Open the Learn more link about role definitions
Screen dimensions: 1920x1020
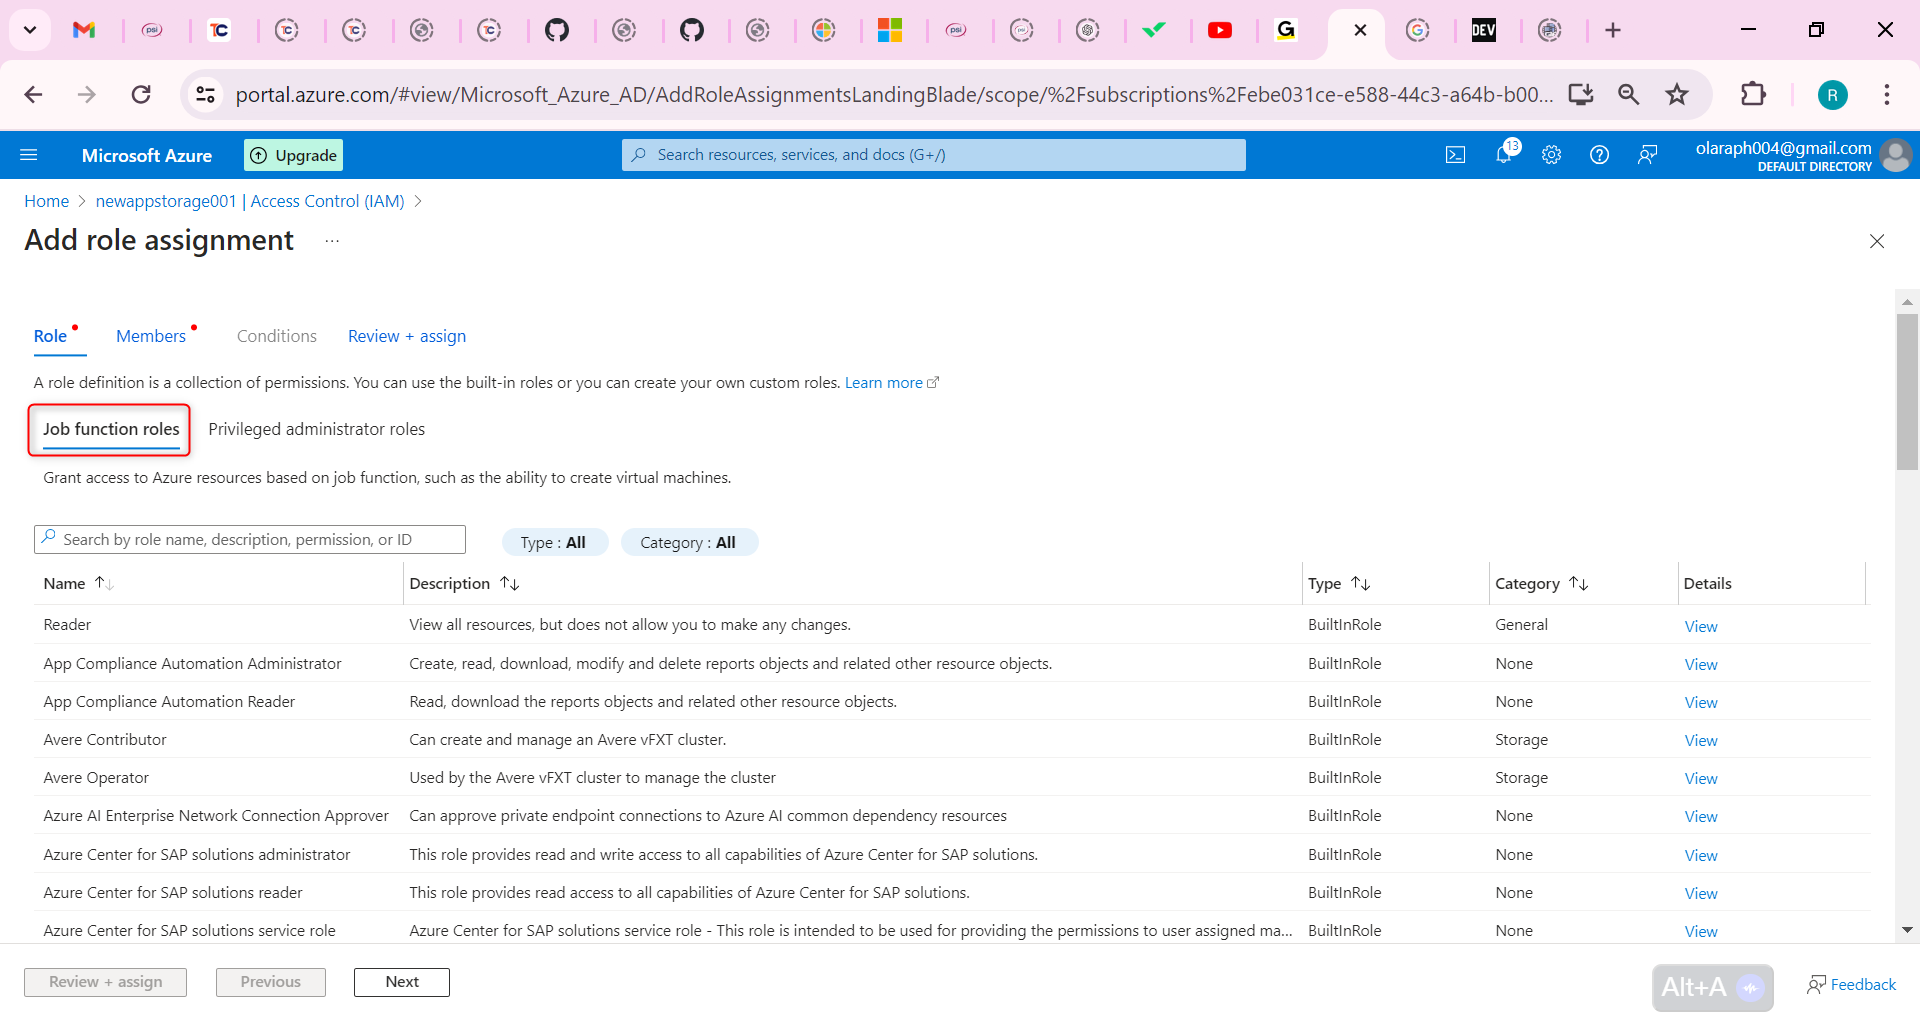884,382
